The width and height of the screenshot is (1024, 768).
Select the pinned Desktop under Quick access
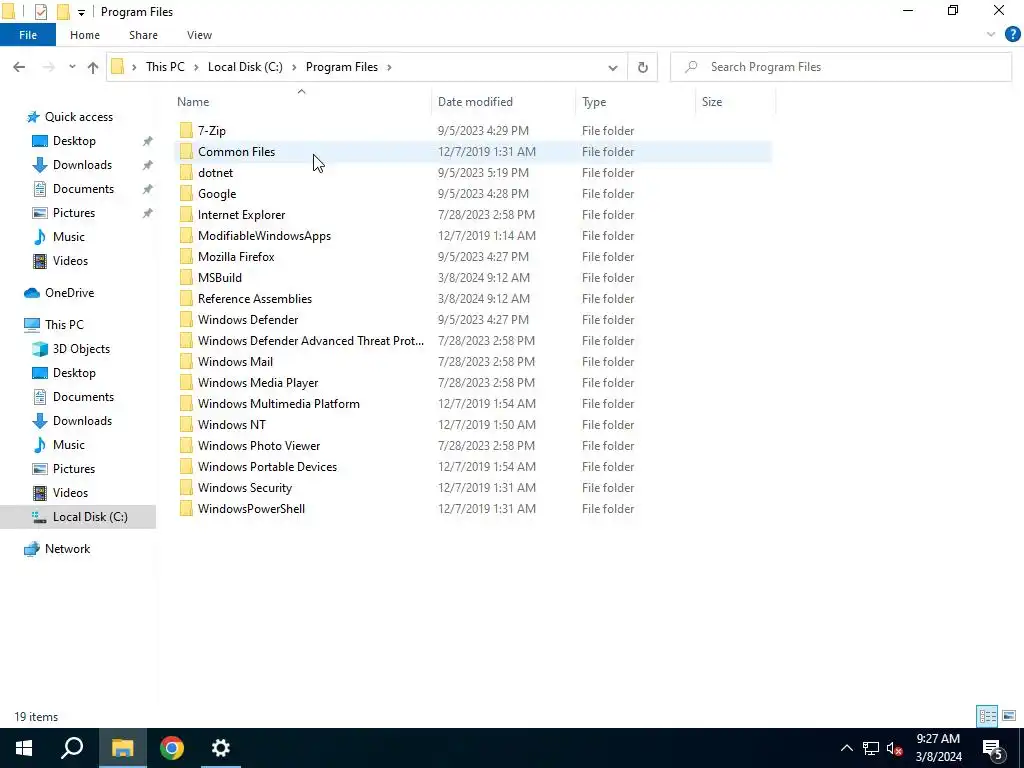[x=74, y=141]
